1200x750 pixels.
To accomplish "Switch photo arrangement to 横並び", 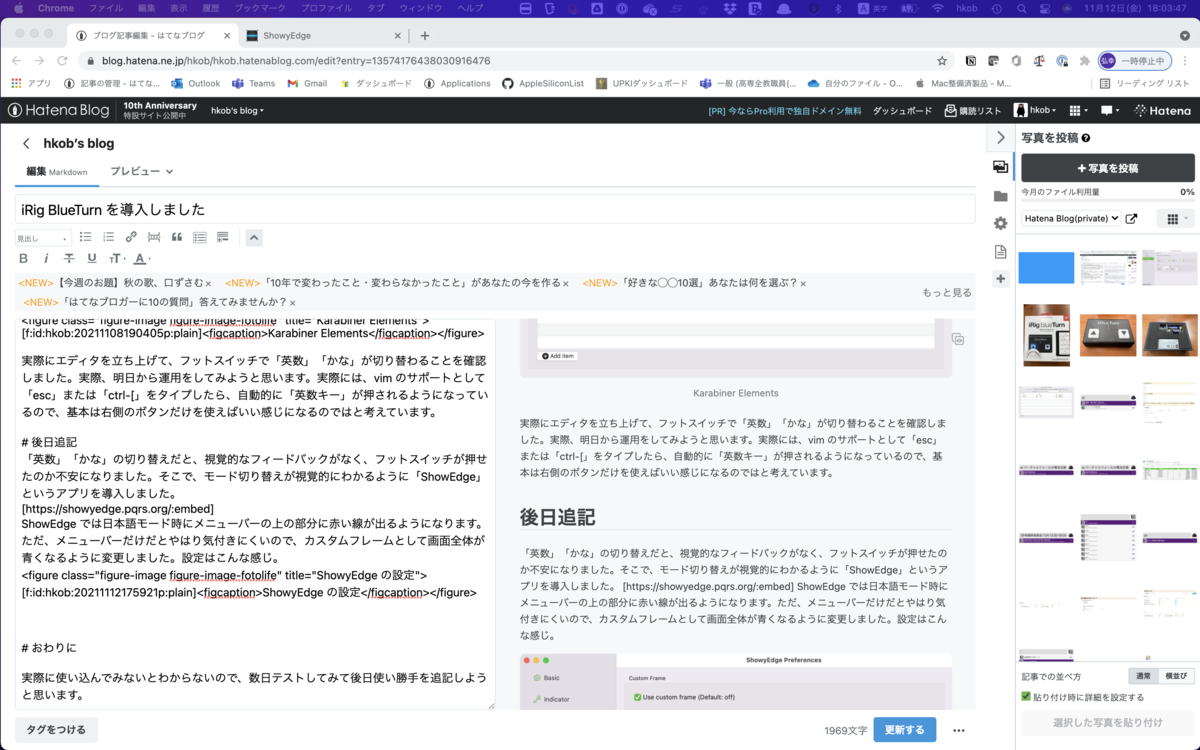I will [x=1174, y=674].
